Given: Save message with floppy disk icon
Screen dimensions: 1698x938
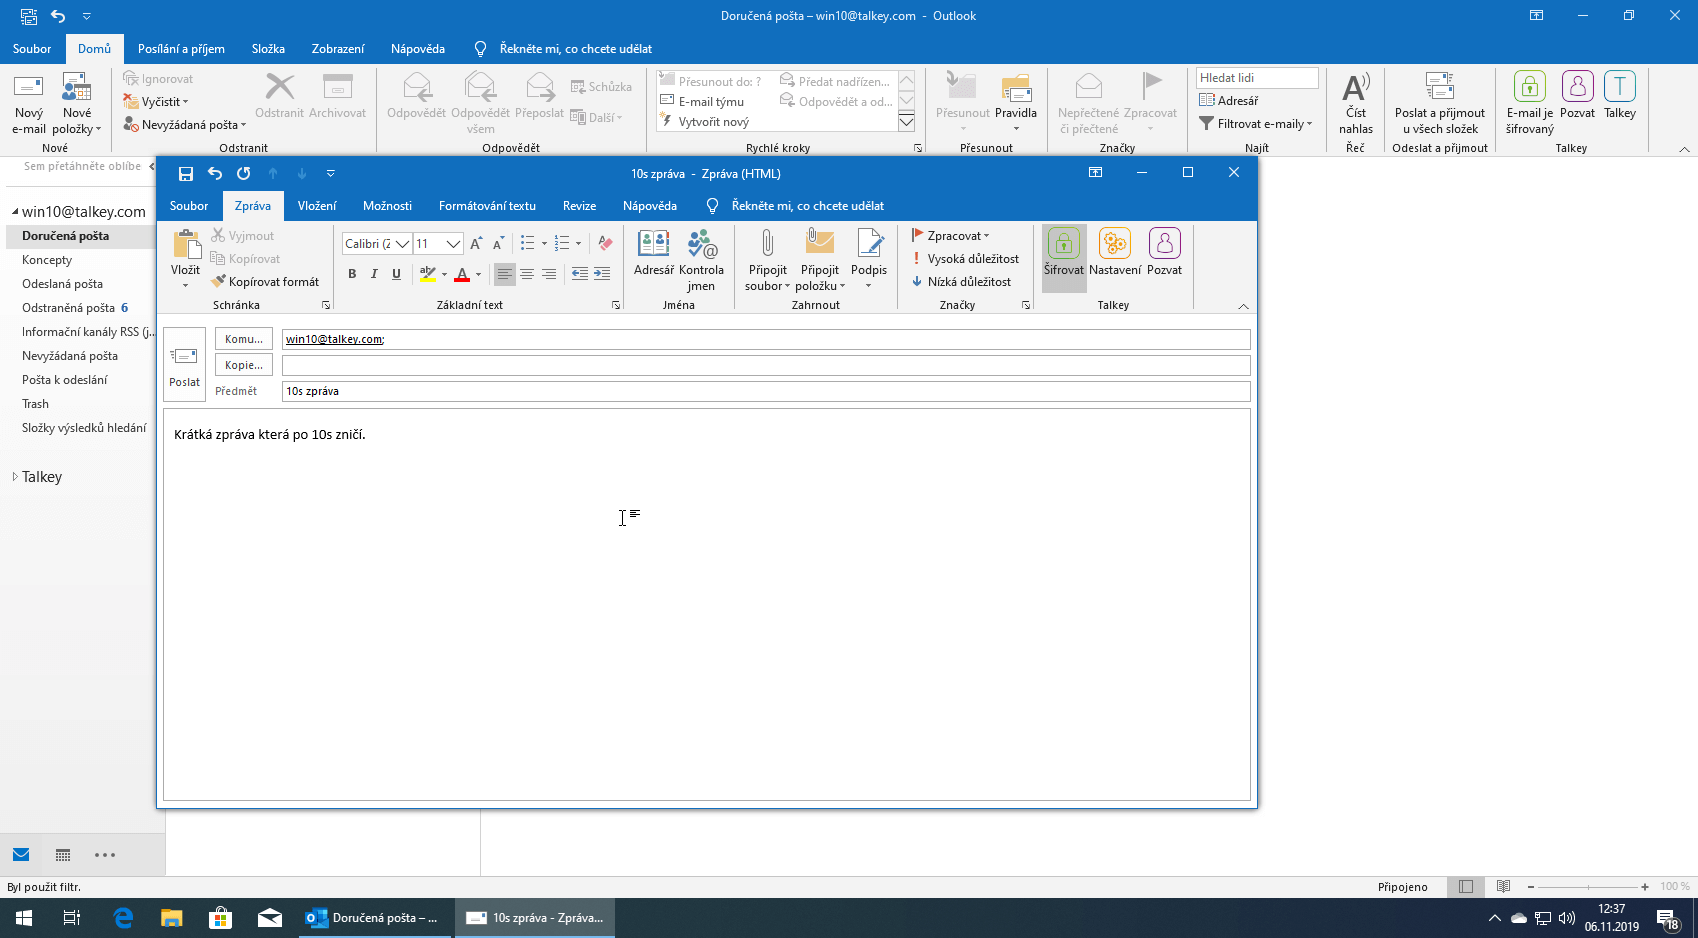Looking at the screenshot, I should pos(186,174).
